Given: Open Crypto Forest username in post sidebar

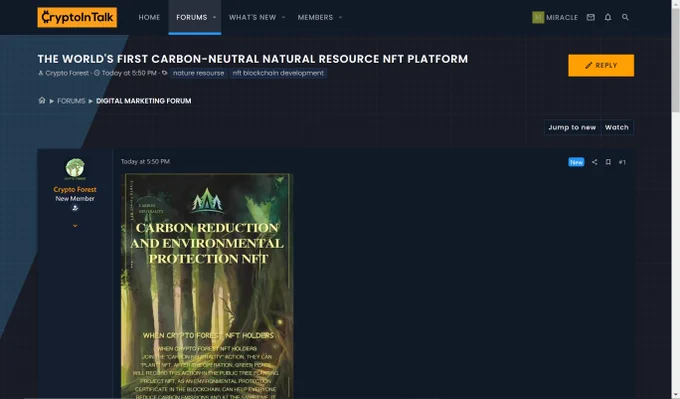Looking at the screenshot, I should point(75,190).
